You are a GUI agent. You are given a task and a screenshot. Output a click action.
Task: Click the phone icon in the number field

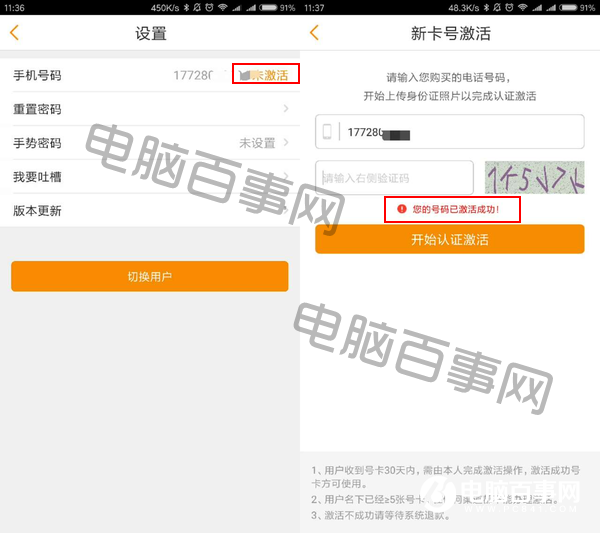327,132
